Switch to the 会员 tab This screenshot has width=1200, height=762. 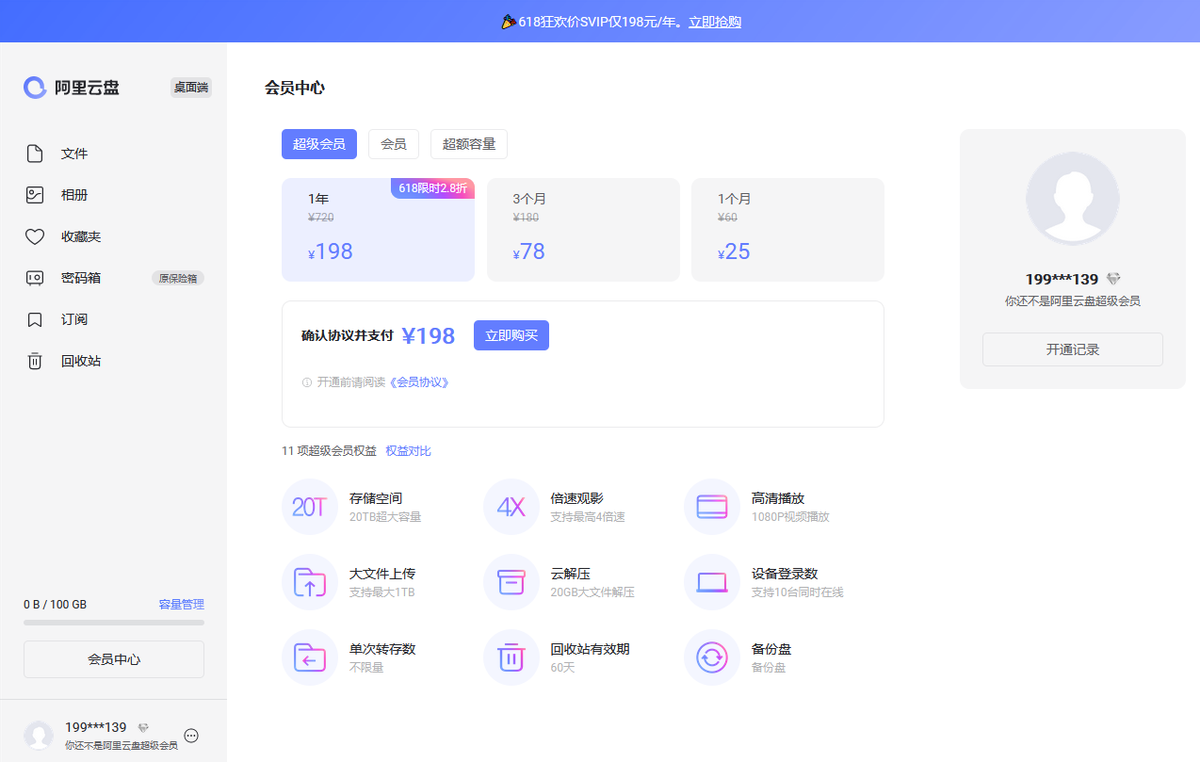click(x=394, y=144)
